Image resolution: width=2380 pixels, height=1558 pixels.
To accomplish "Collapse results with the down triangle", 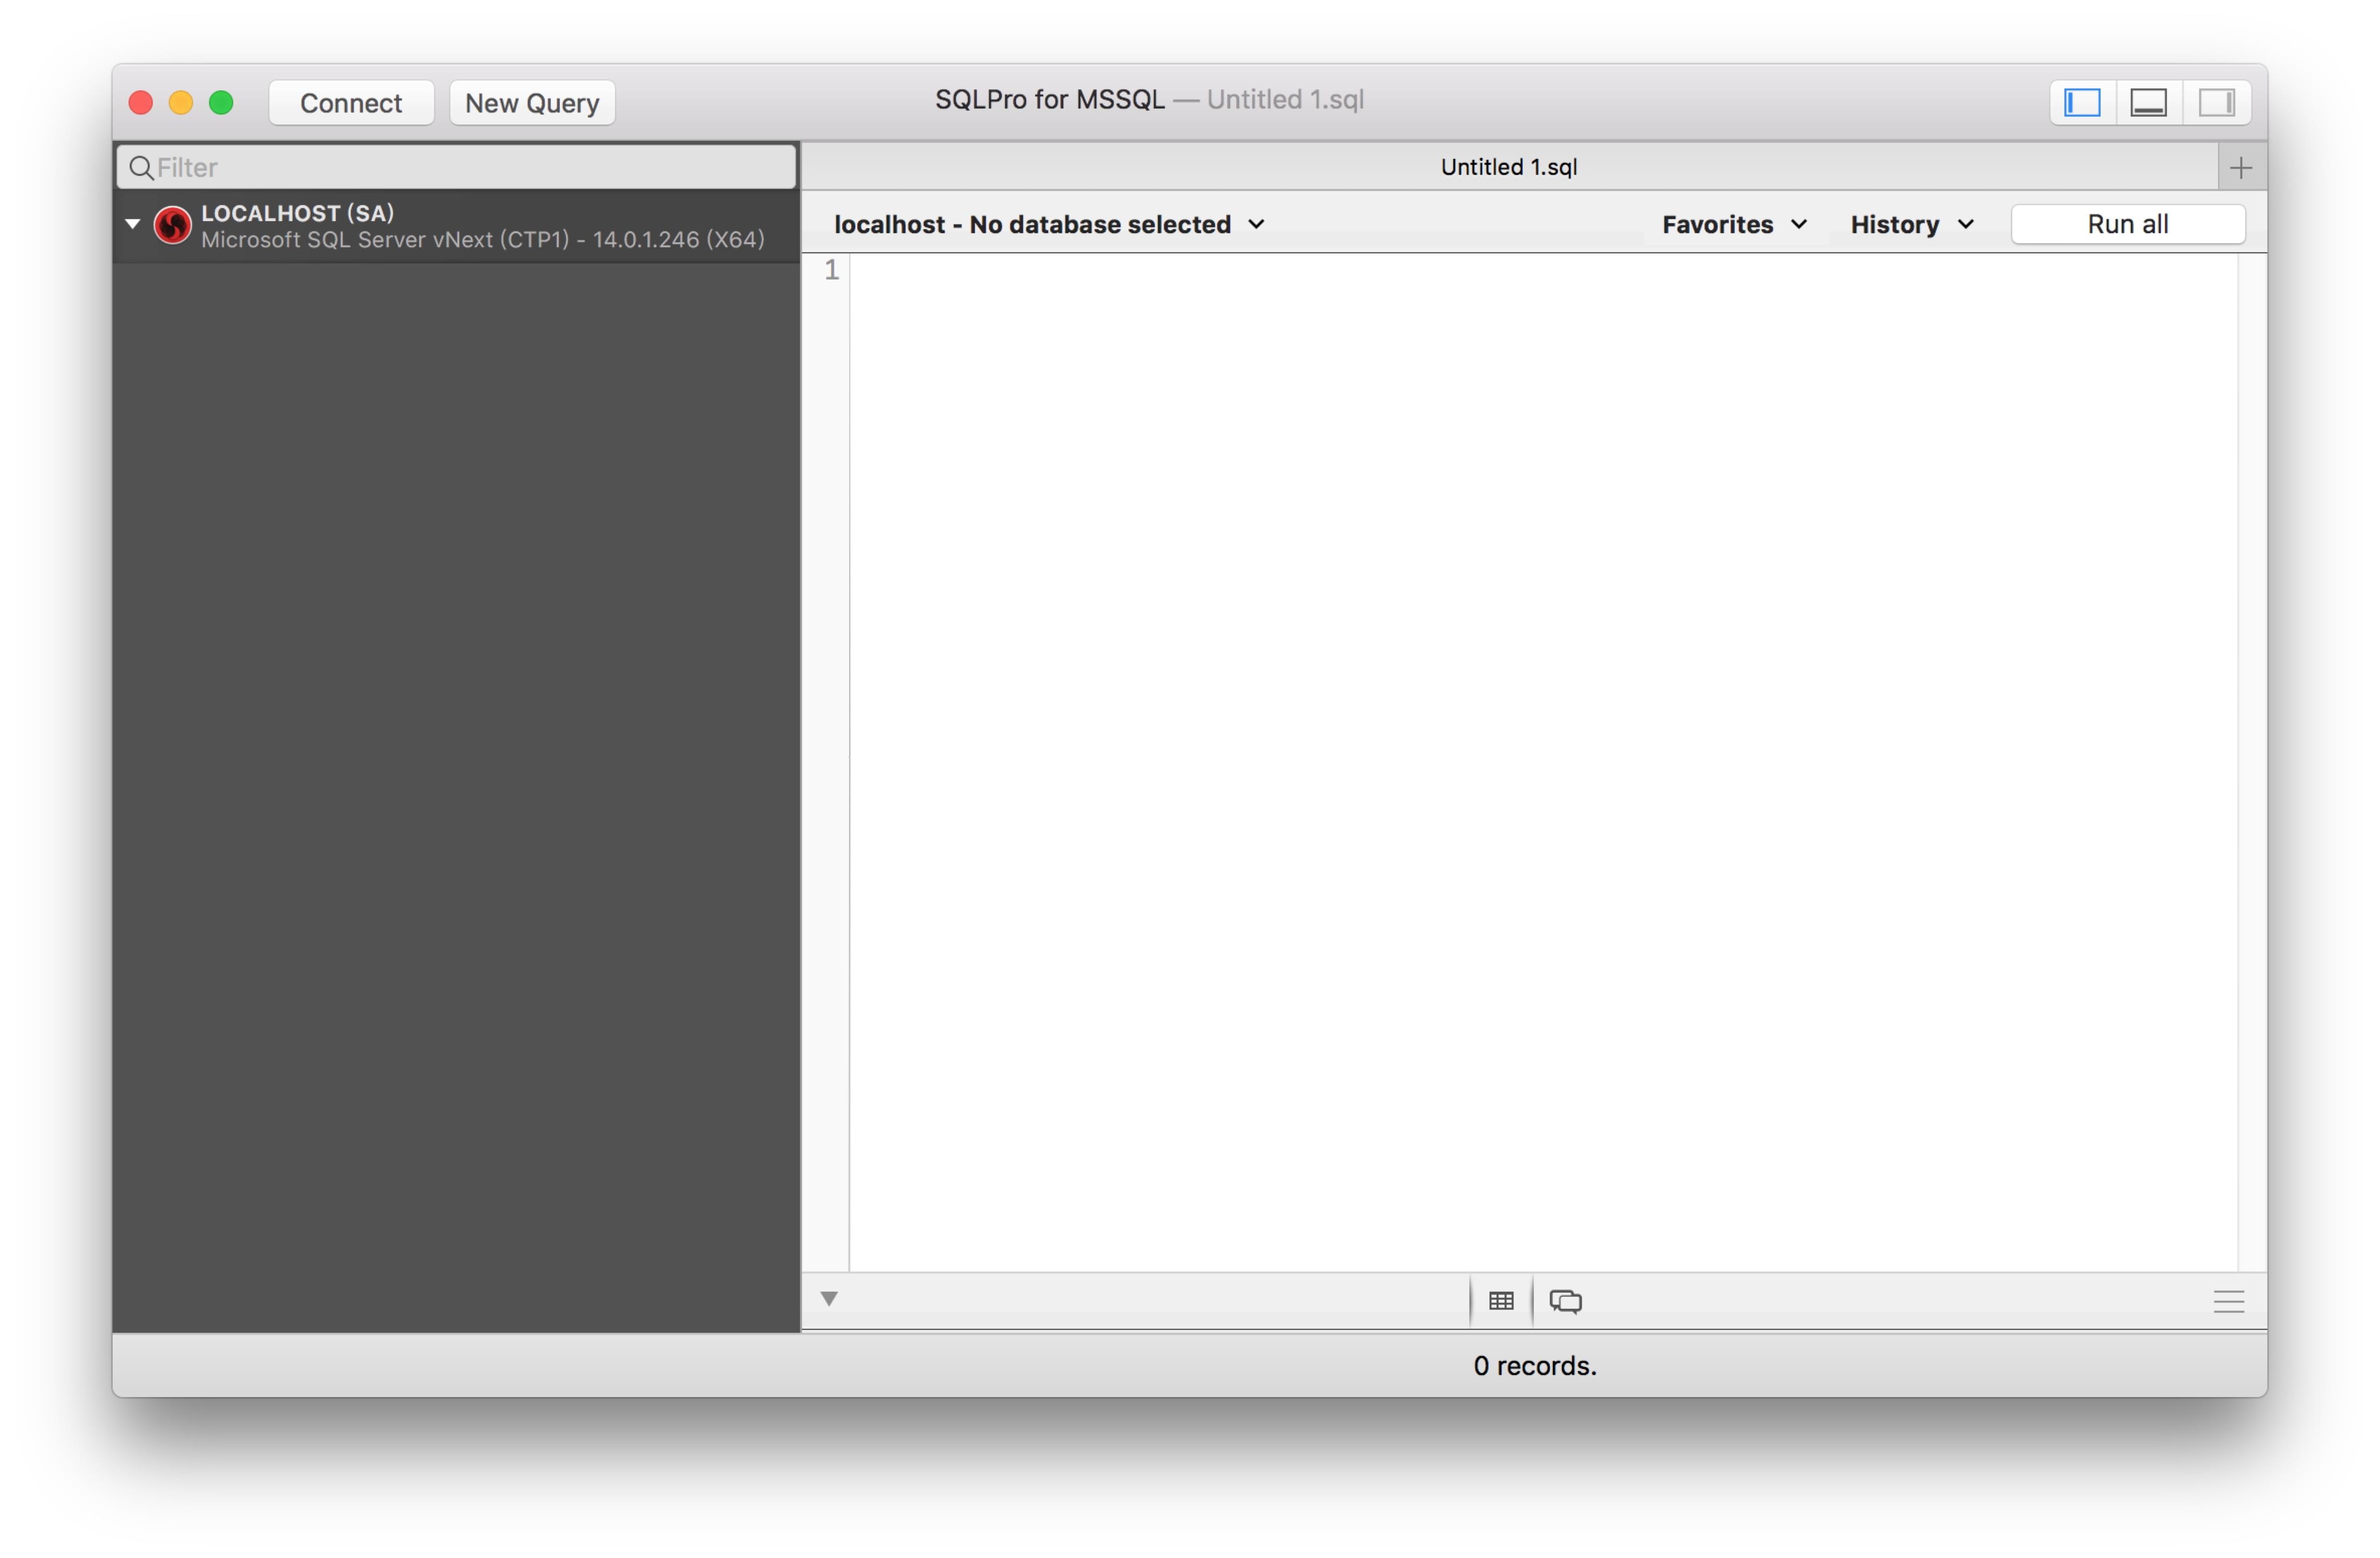I will pyautogui.click(x=829, y=1299).
